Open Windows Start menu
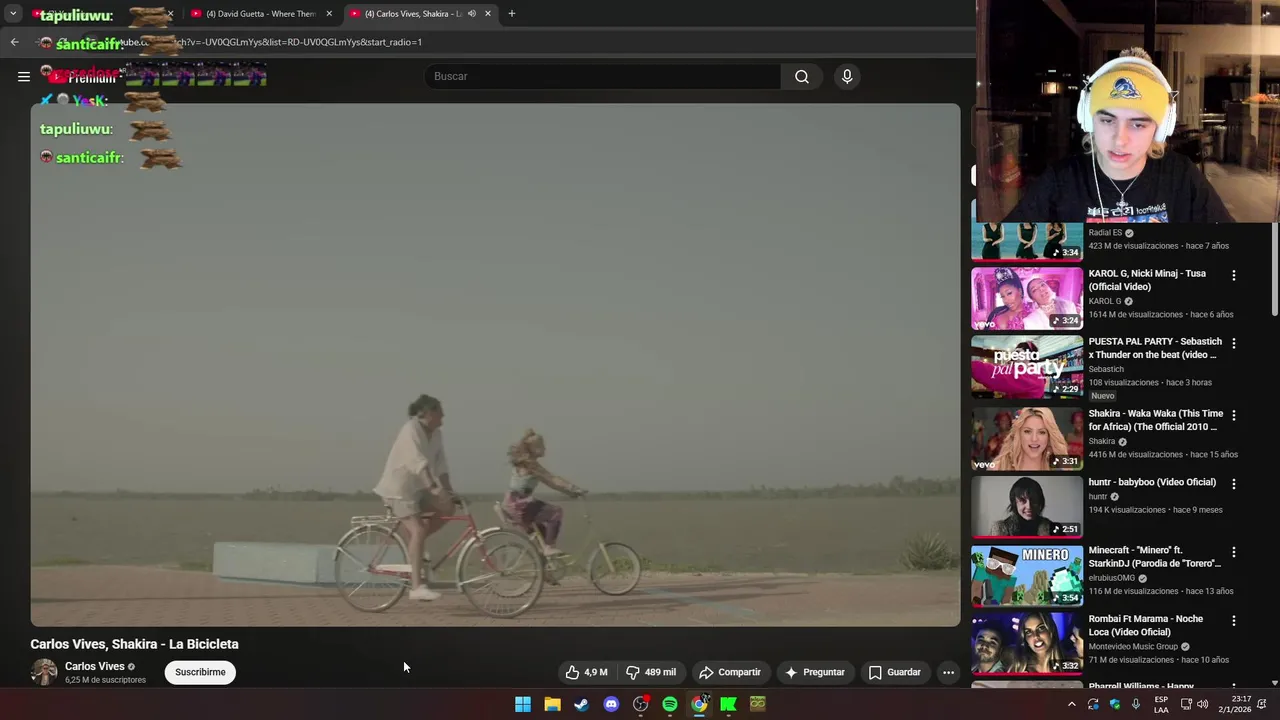1280x720 pixels. pyautogui.click(x=523, y=704)
